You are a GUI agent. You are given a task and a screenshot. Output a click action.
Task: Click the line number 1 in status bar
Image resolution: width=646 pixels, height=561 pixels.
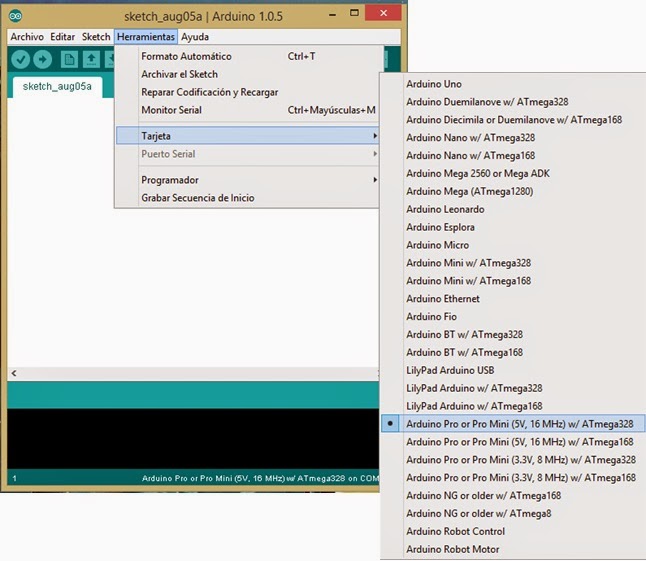coord(14,478)
